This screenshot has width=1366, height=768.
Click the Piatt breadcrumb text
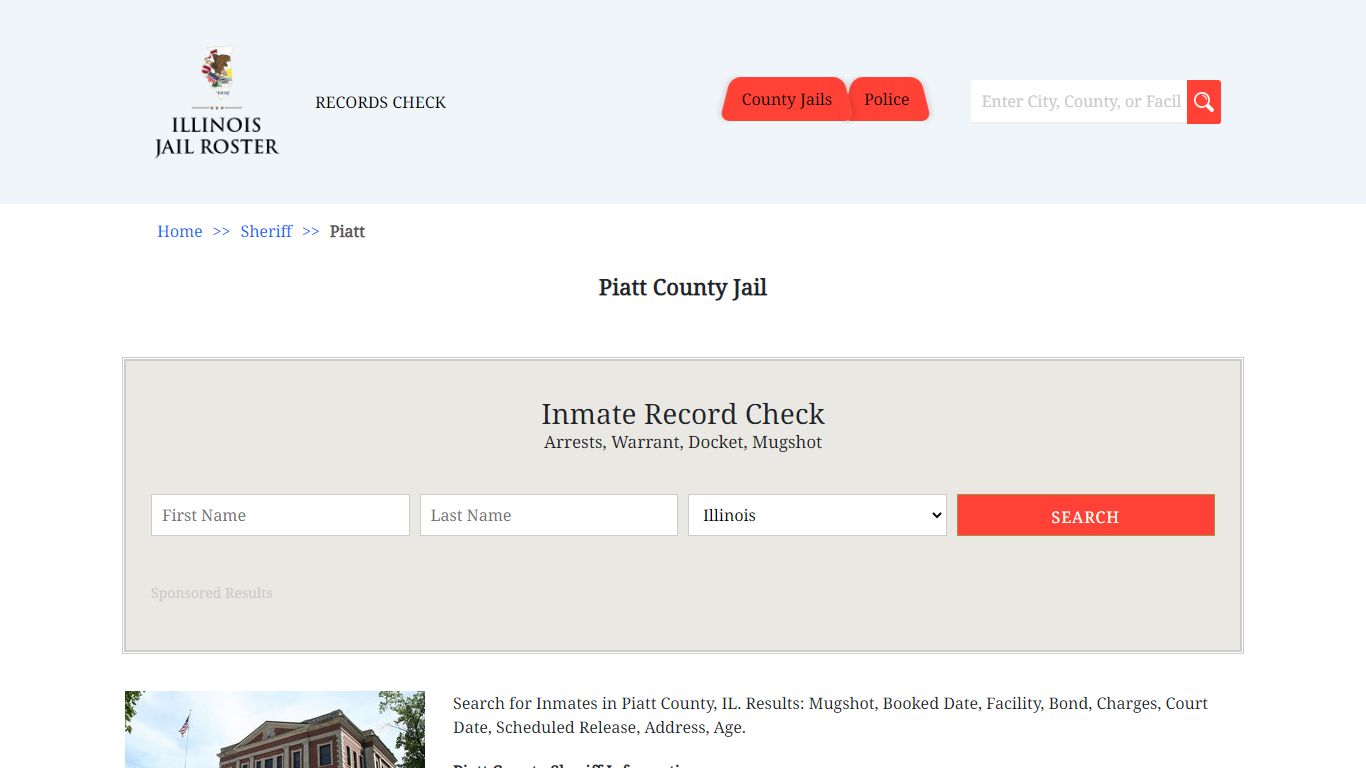pyautogui.click(x=347, y=231)
